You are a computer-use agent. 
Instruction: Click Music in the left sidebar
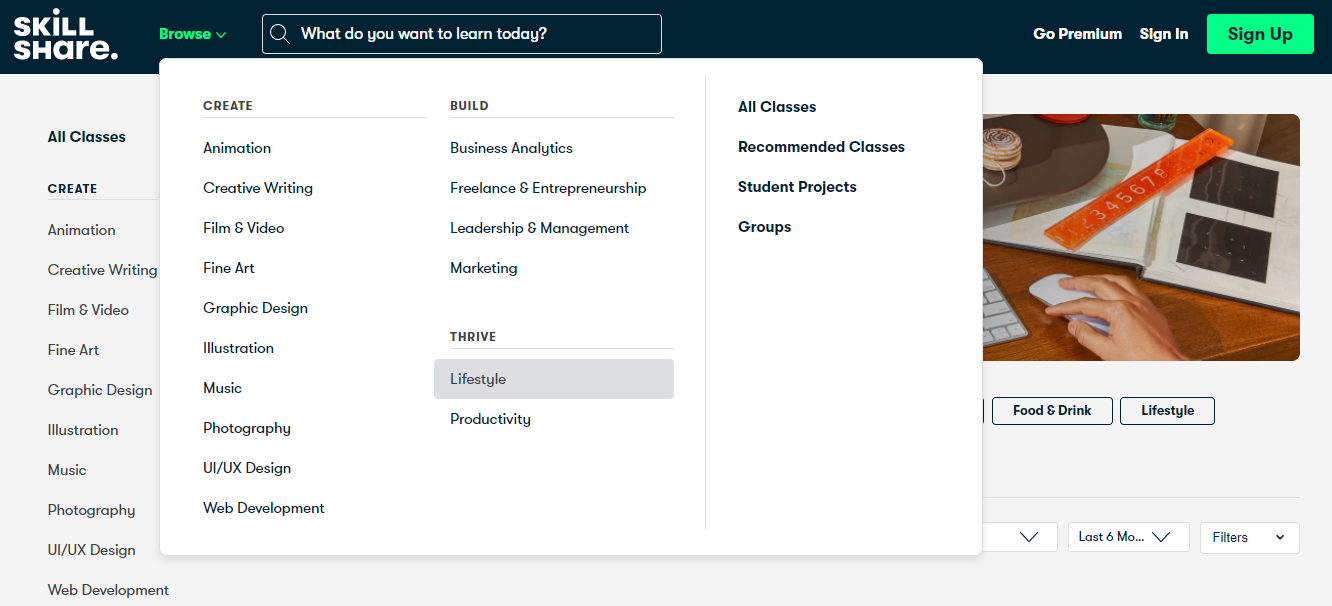coord(67,470)
